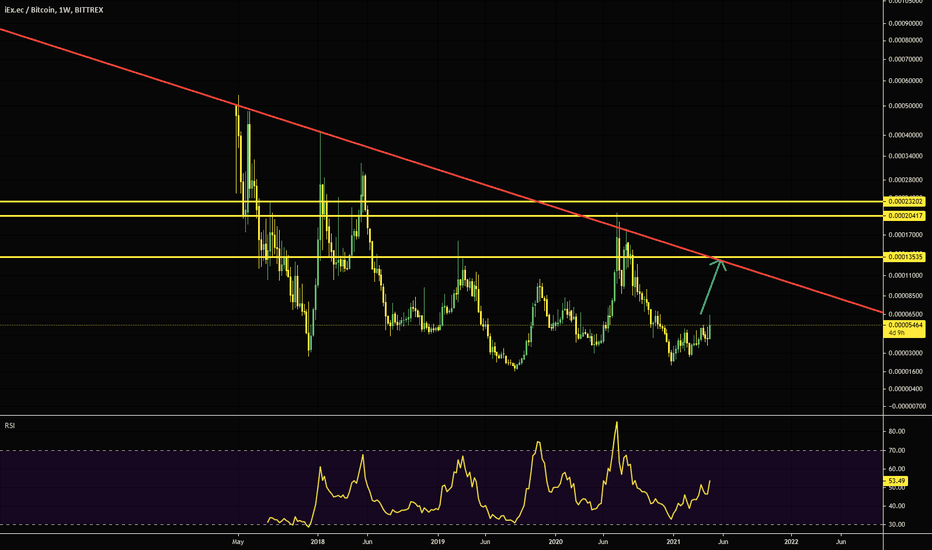Click the Jun label between 2018 and 2019
932x550 pixels.
[x=367, y=542]
